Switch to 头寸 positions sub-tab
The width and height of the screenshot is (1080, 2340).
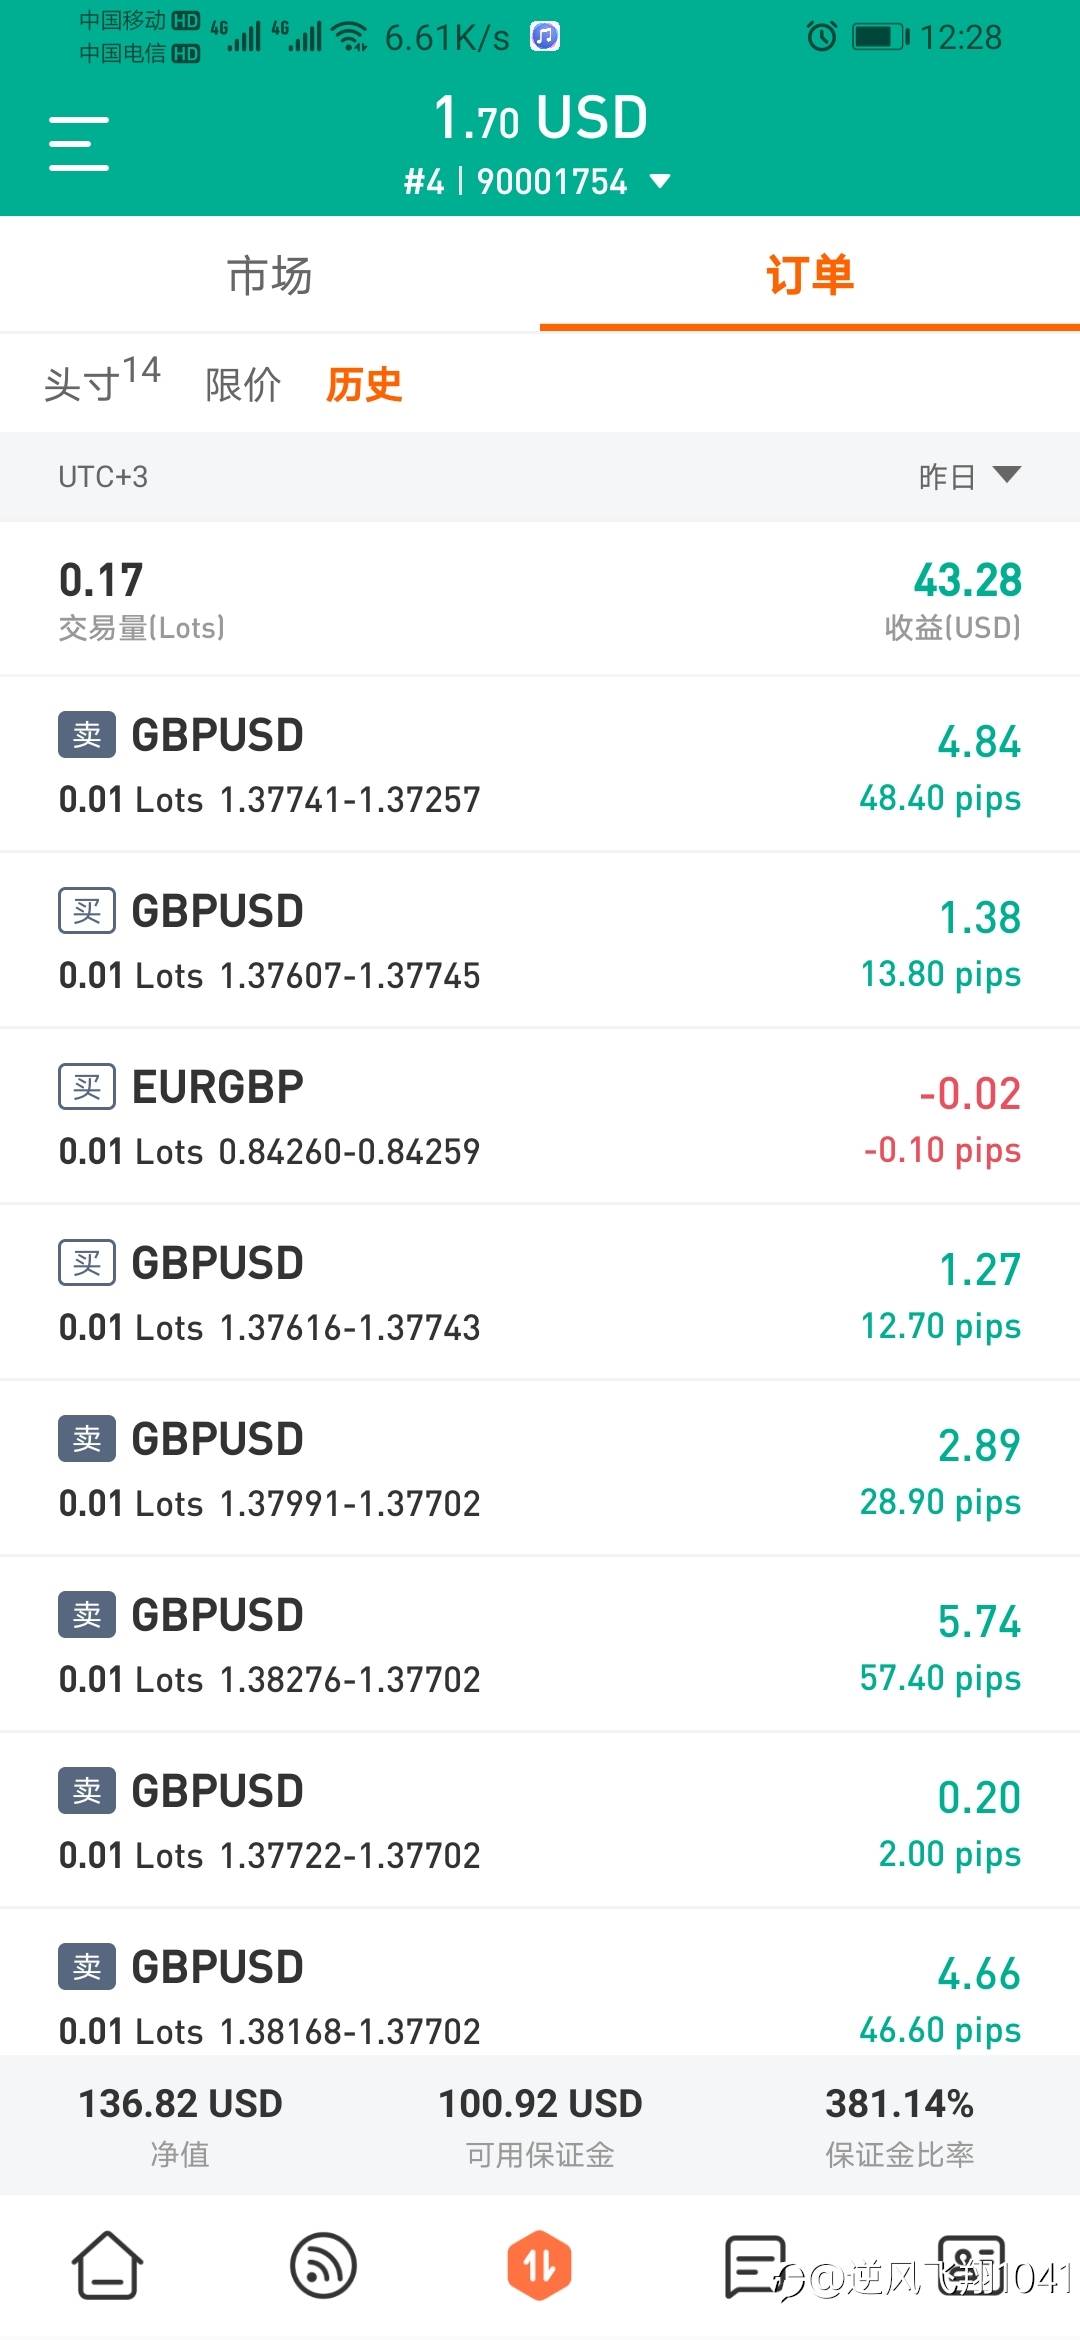pos(101,380)
